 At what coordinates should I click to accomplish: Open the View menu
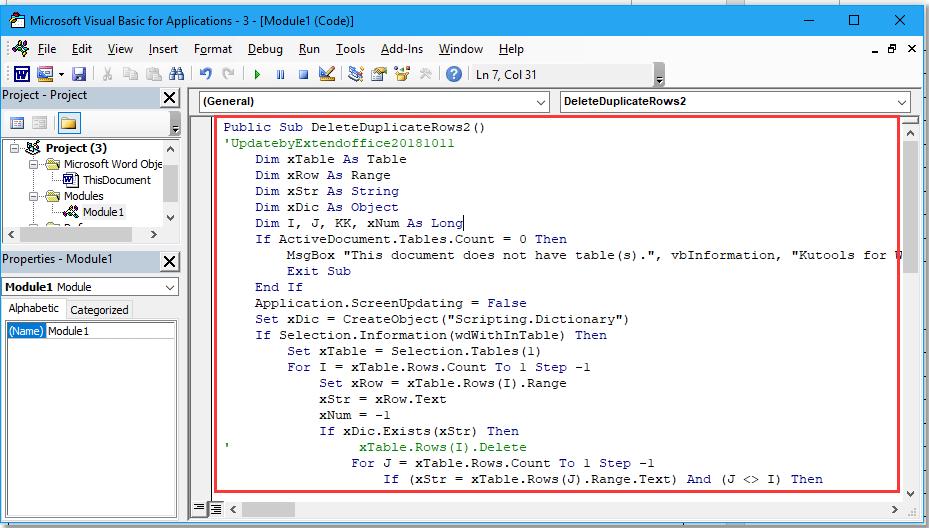[120, 49]
